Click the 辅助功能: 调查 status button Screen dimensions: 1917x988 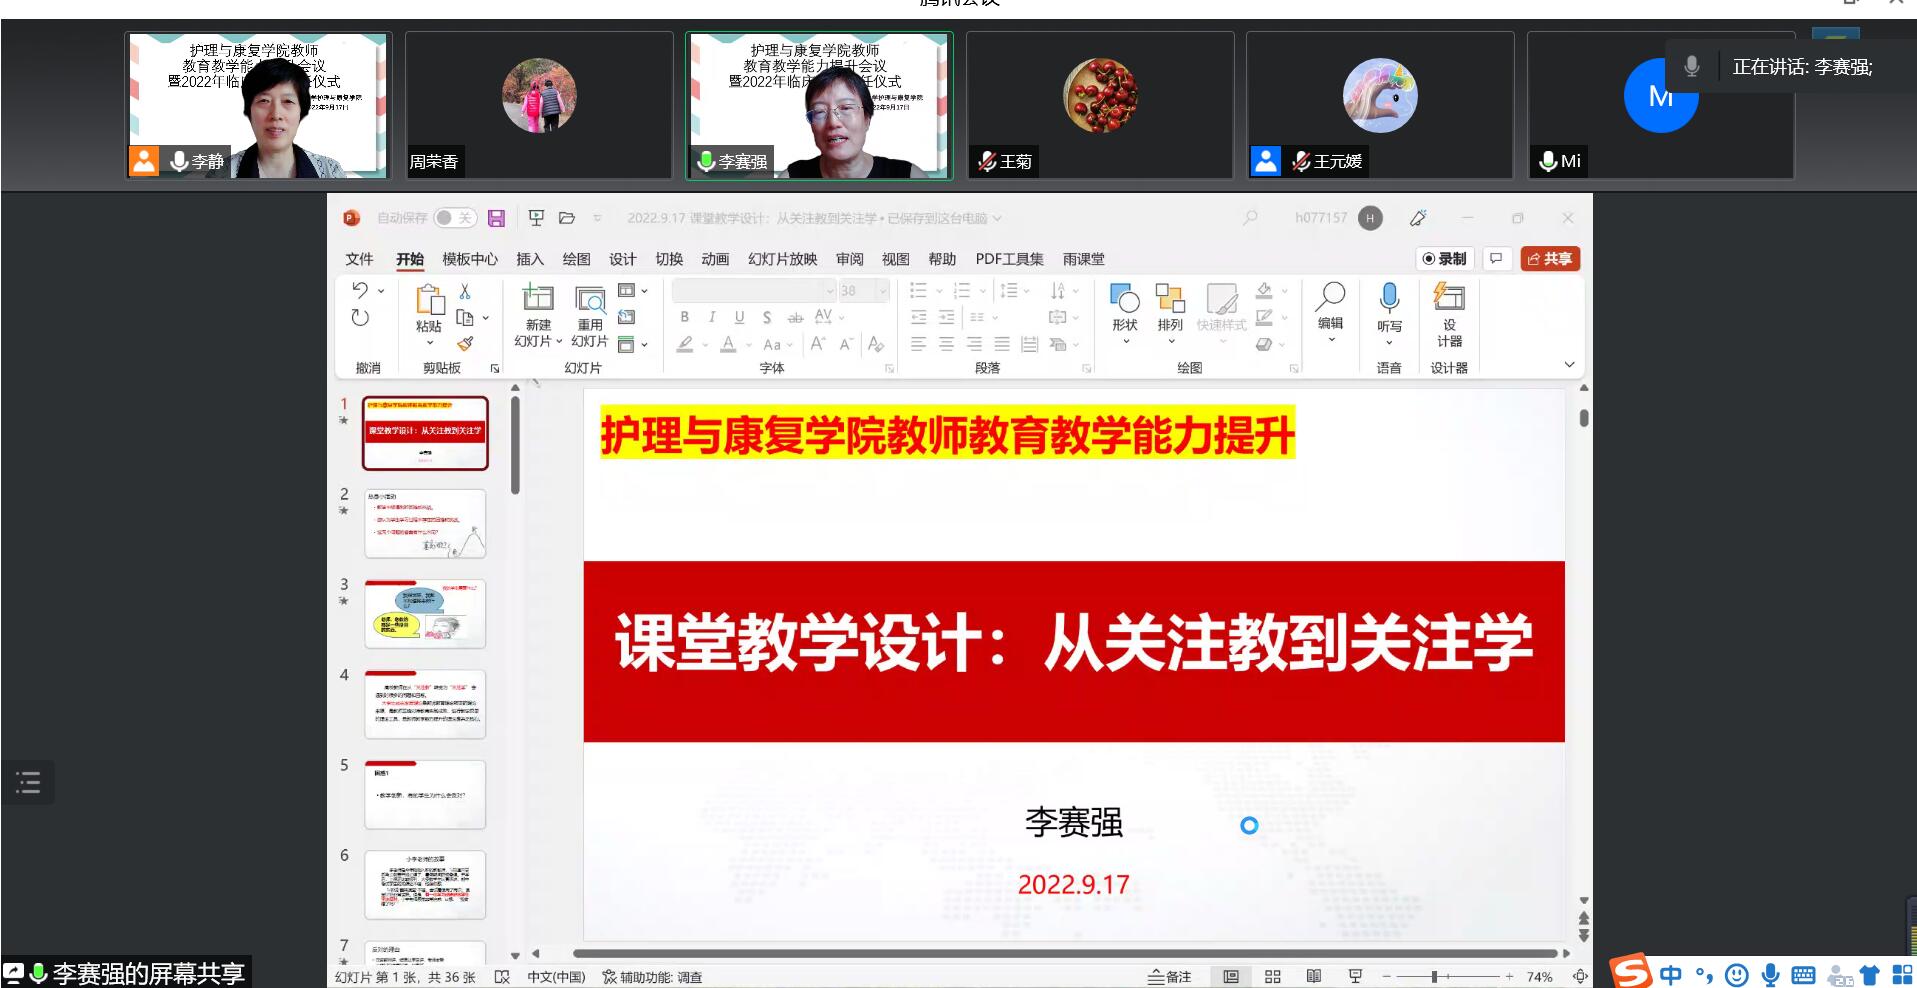coord(652,977)
